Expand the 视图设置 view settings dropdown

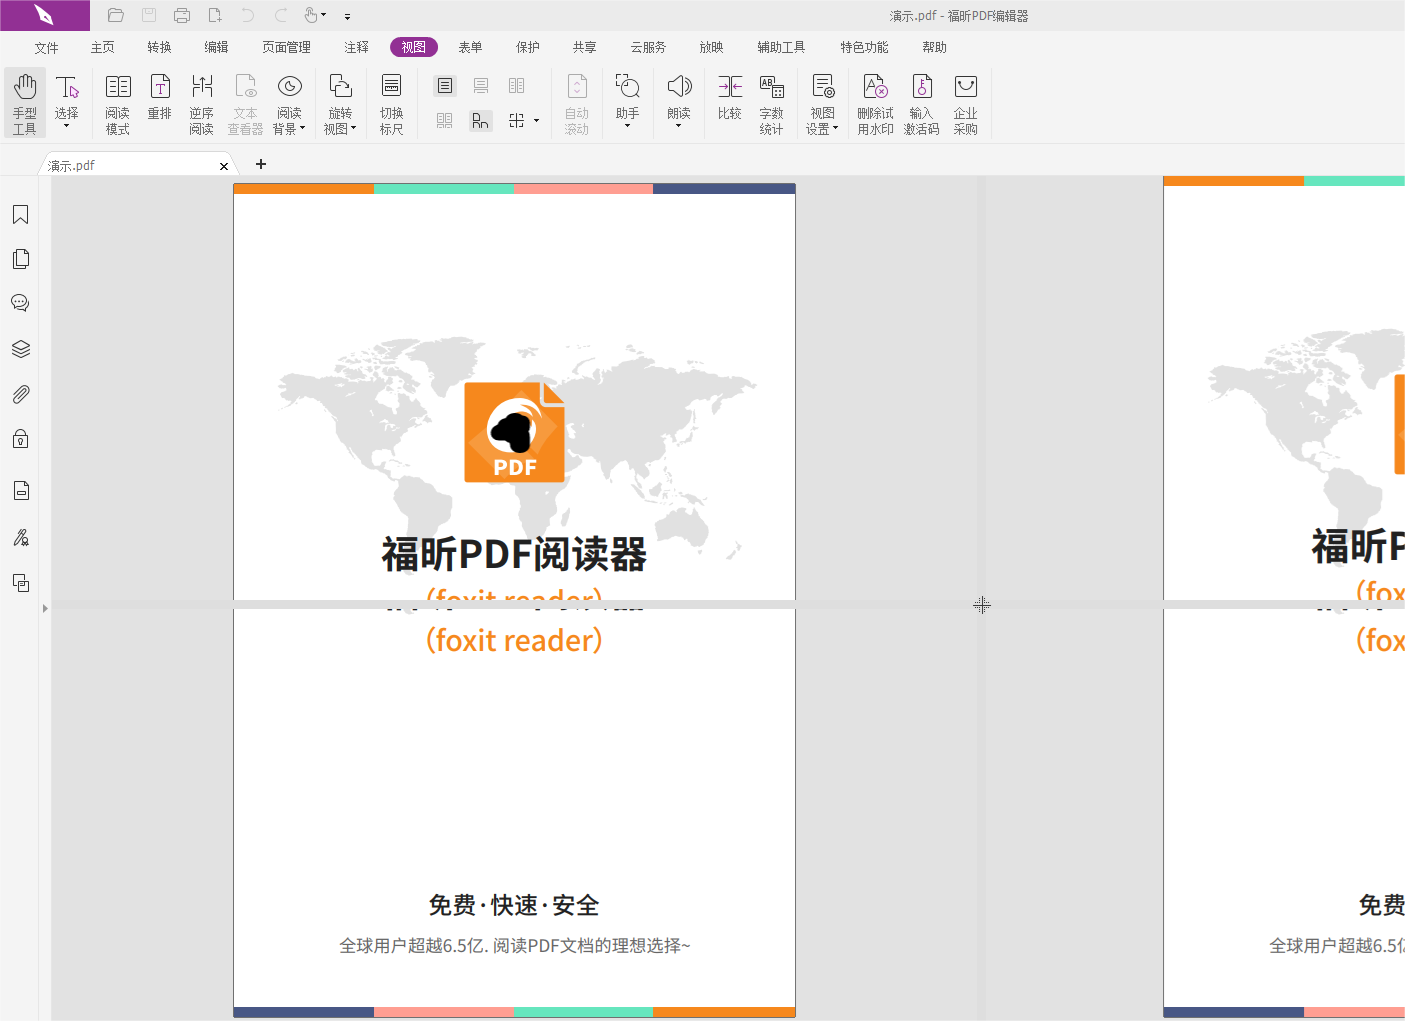(836, 128)
